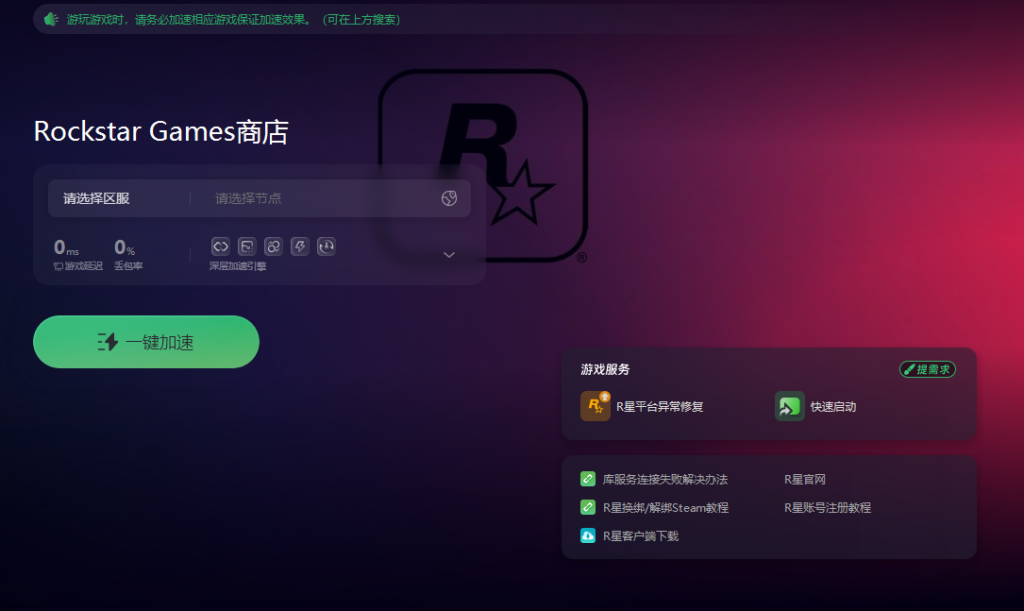Click the green notice text in the top bar

click(233, 20)
